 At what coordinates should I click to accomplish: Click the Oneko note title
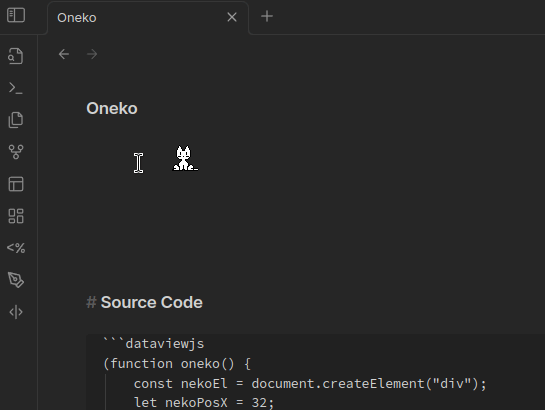[112, 108]
